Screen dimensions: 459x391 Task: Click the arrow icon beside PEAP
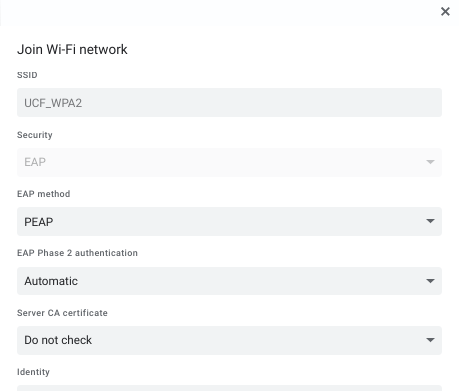(430, 221)
